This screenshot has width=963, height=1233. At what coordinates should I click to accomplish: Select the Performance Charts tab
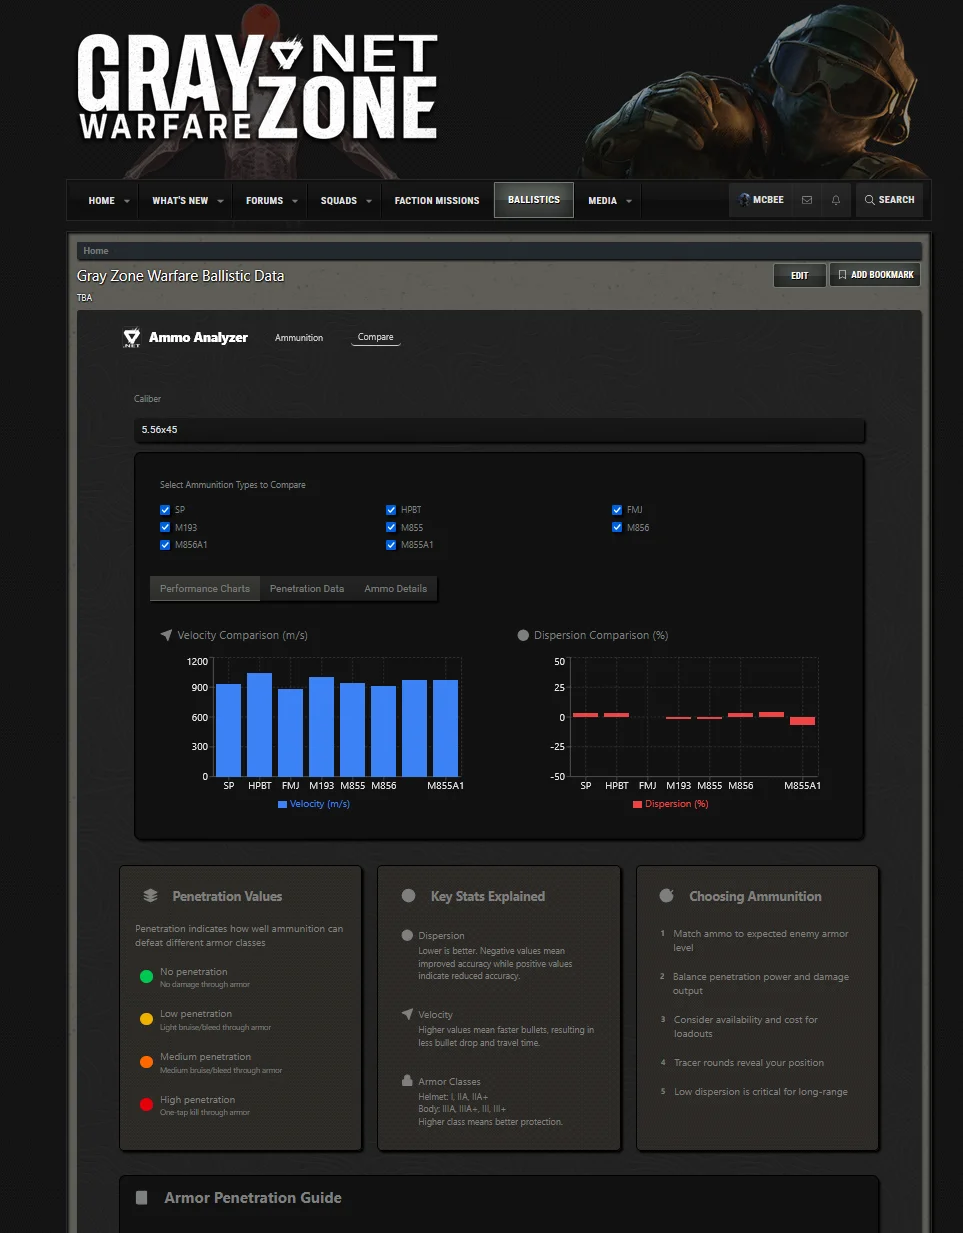(x=205, y=589)
